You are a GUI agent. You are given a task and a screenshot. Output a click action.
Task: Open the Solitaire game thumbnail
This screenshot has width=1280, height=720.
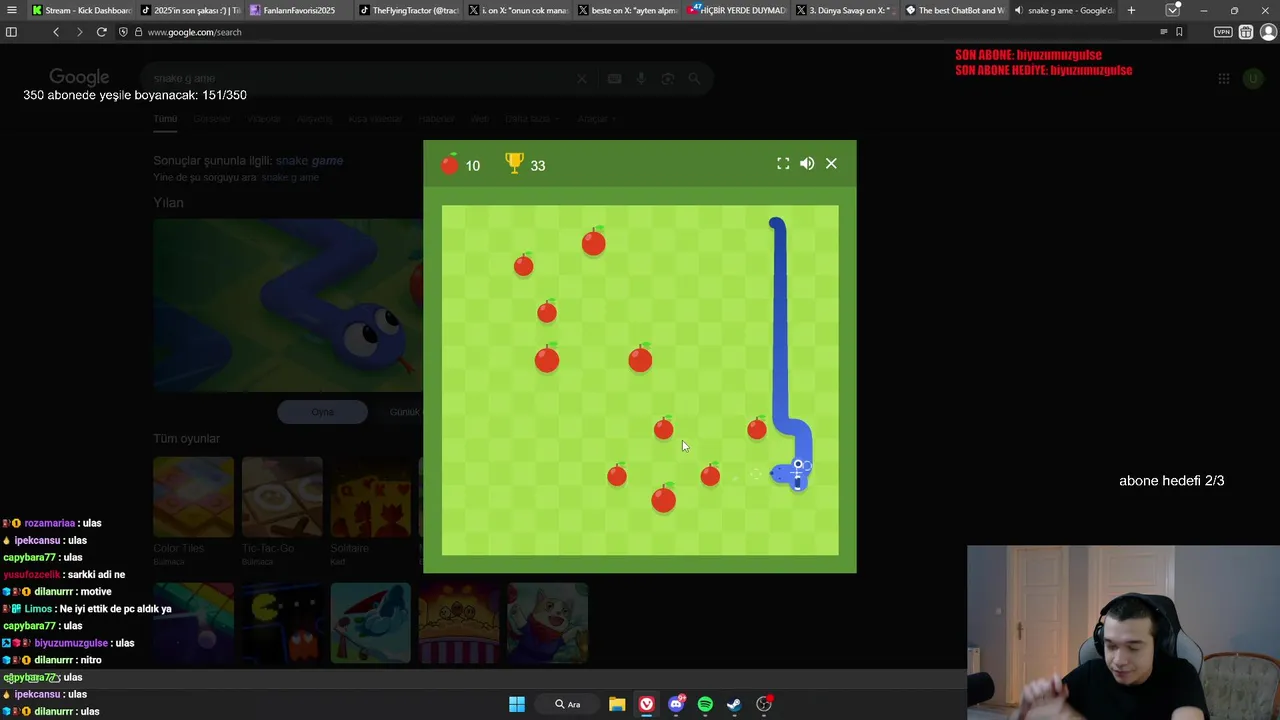[370, 497]
